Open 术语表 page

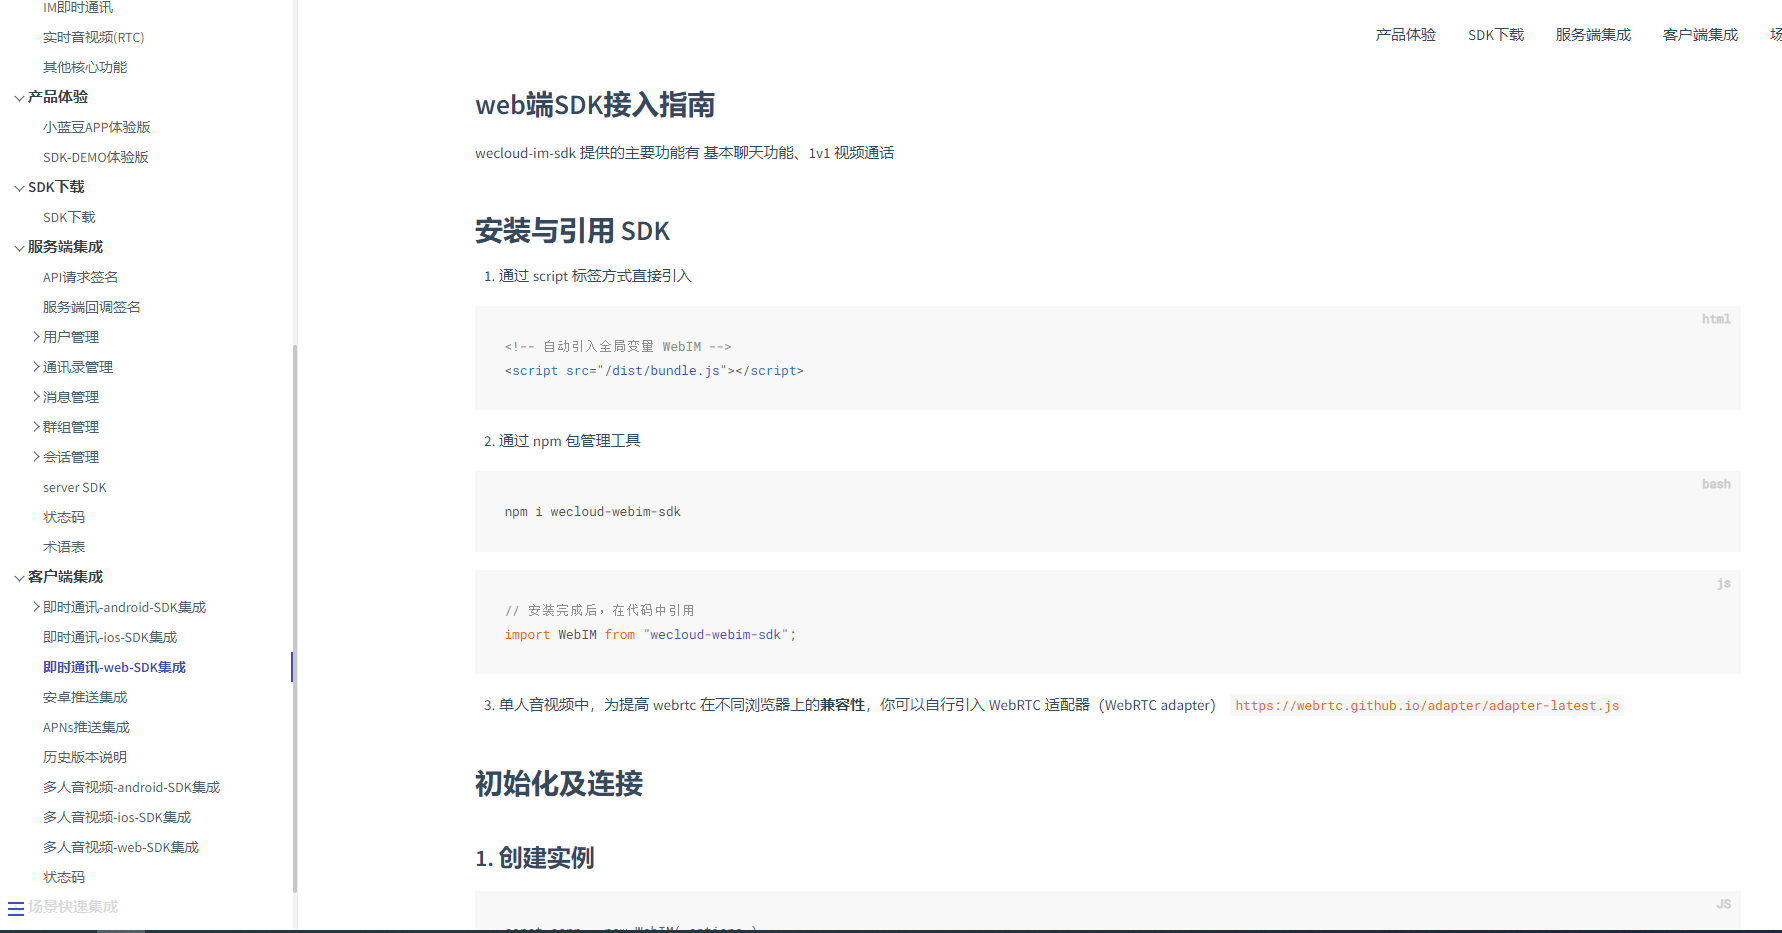(64, 547)
